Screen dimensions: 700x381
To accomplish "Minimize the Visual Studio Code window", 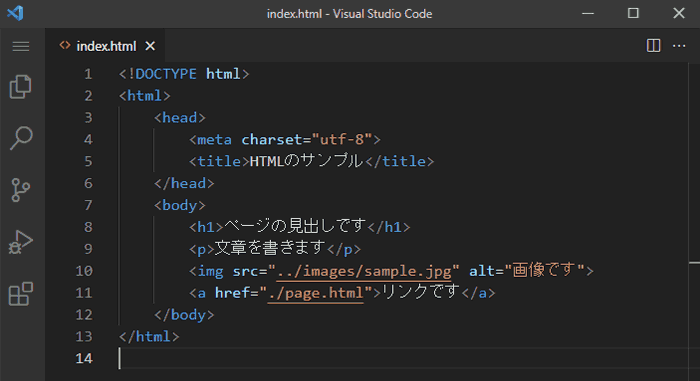I will (588, 13).
